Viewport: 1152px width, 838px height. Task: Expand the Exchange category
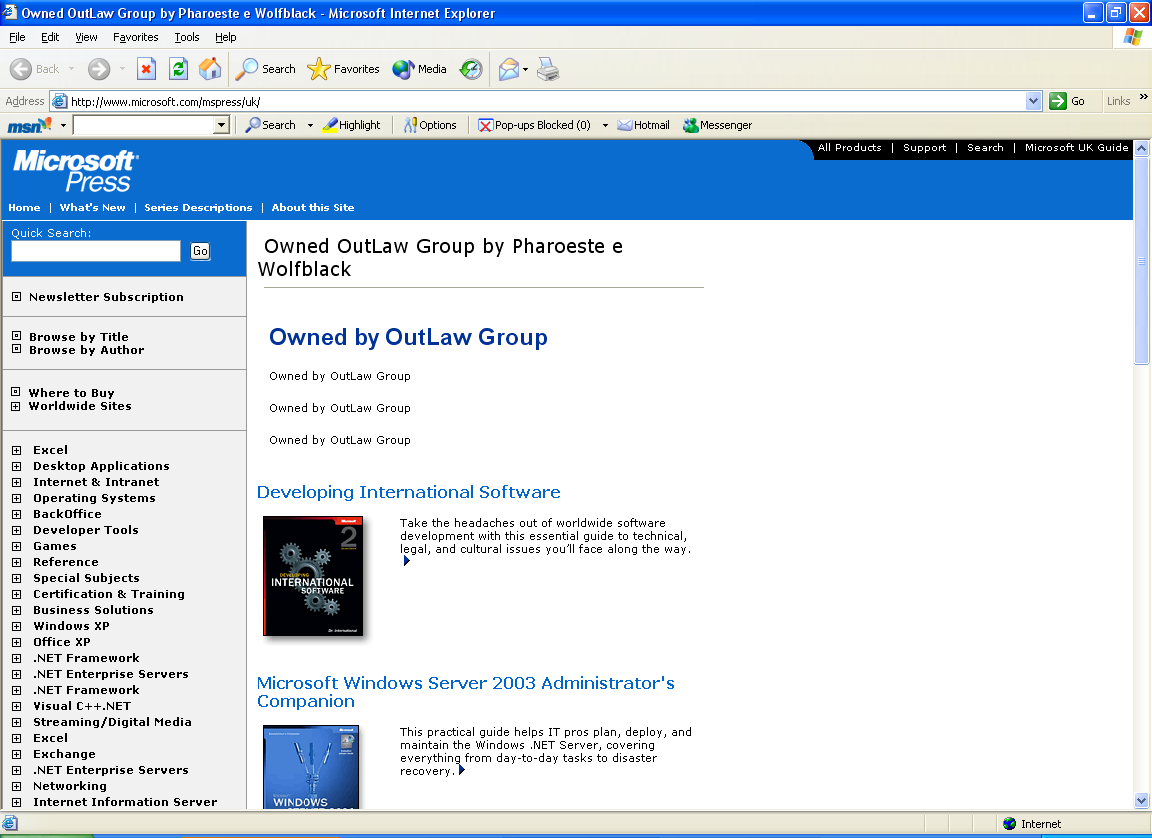click(16, 754)
